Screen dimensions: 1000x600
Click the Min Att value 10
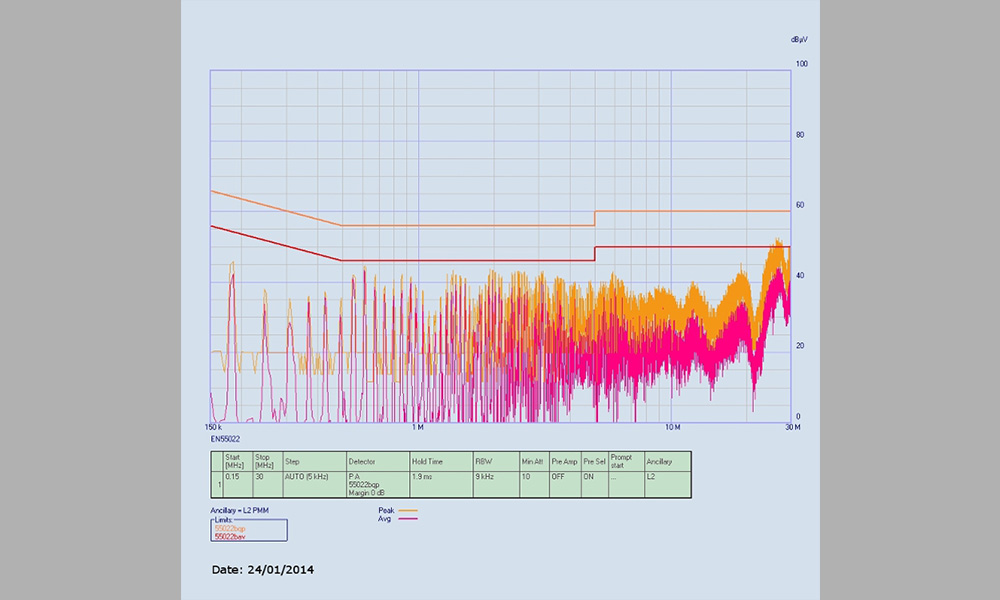(x=526, y=477)
